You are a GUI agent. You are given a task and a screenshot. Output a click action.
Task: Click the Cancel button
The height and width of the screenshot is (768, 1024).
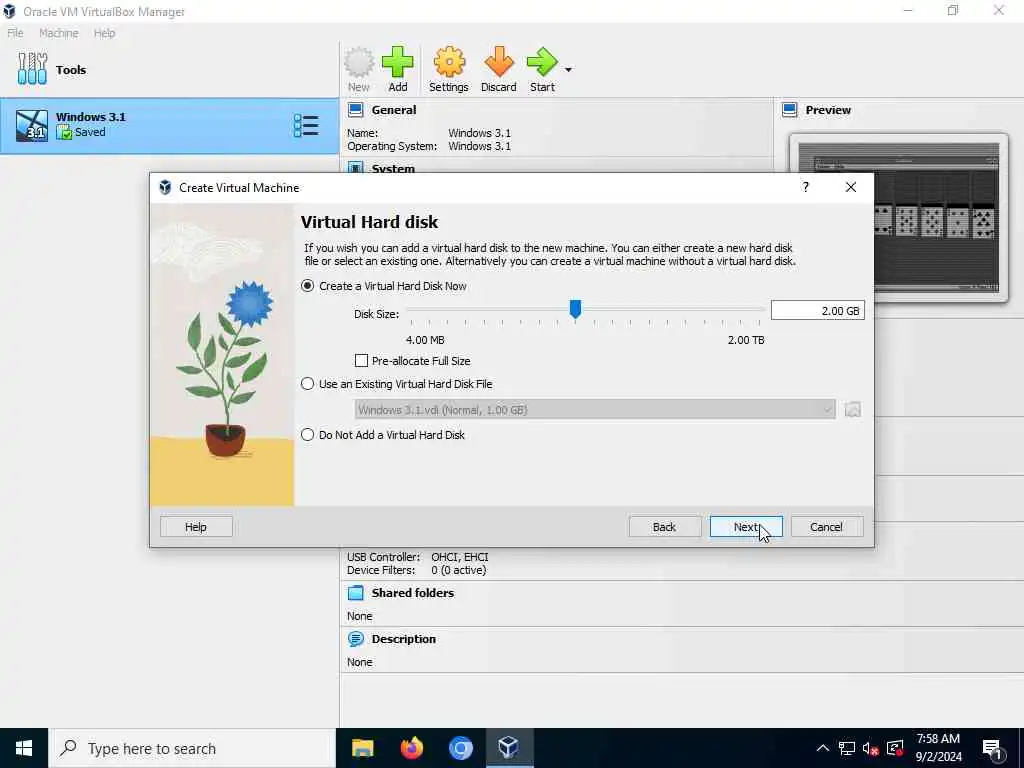[826, 527]
